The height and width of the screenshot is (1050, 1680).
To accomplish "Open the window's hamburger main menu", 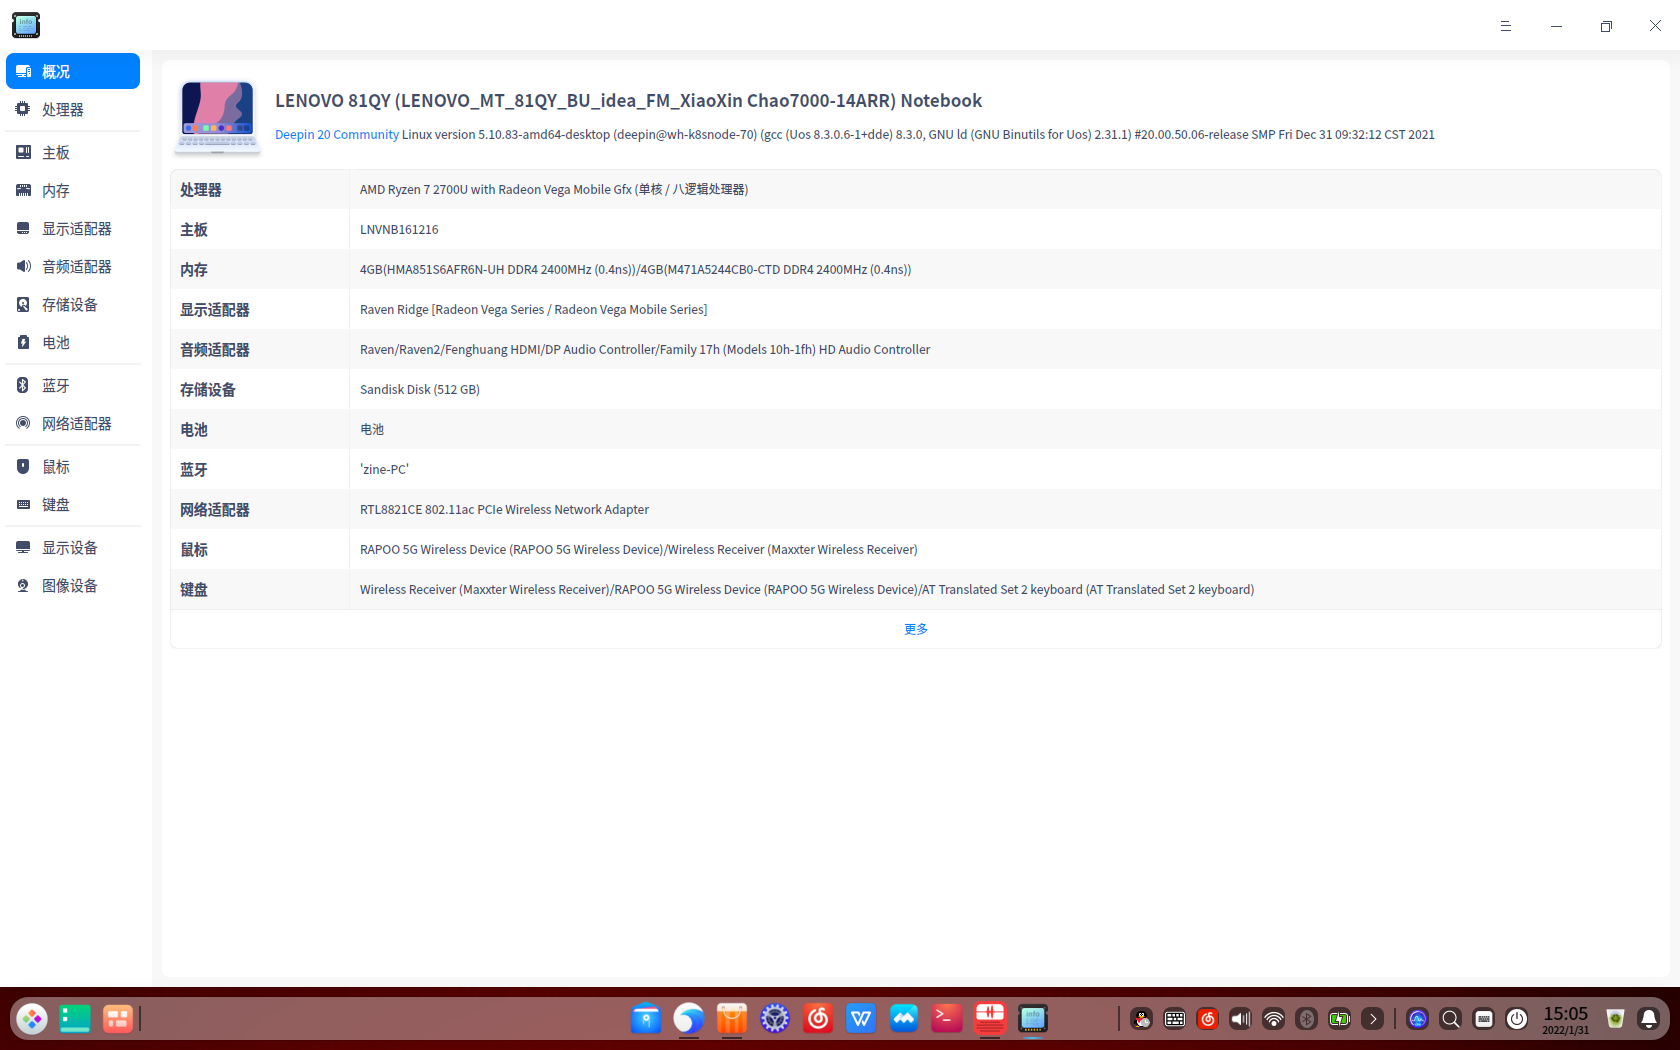I will point(1506,26).
